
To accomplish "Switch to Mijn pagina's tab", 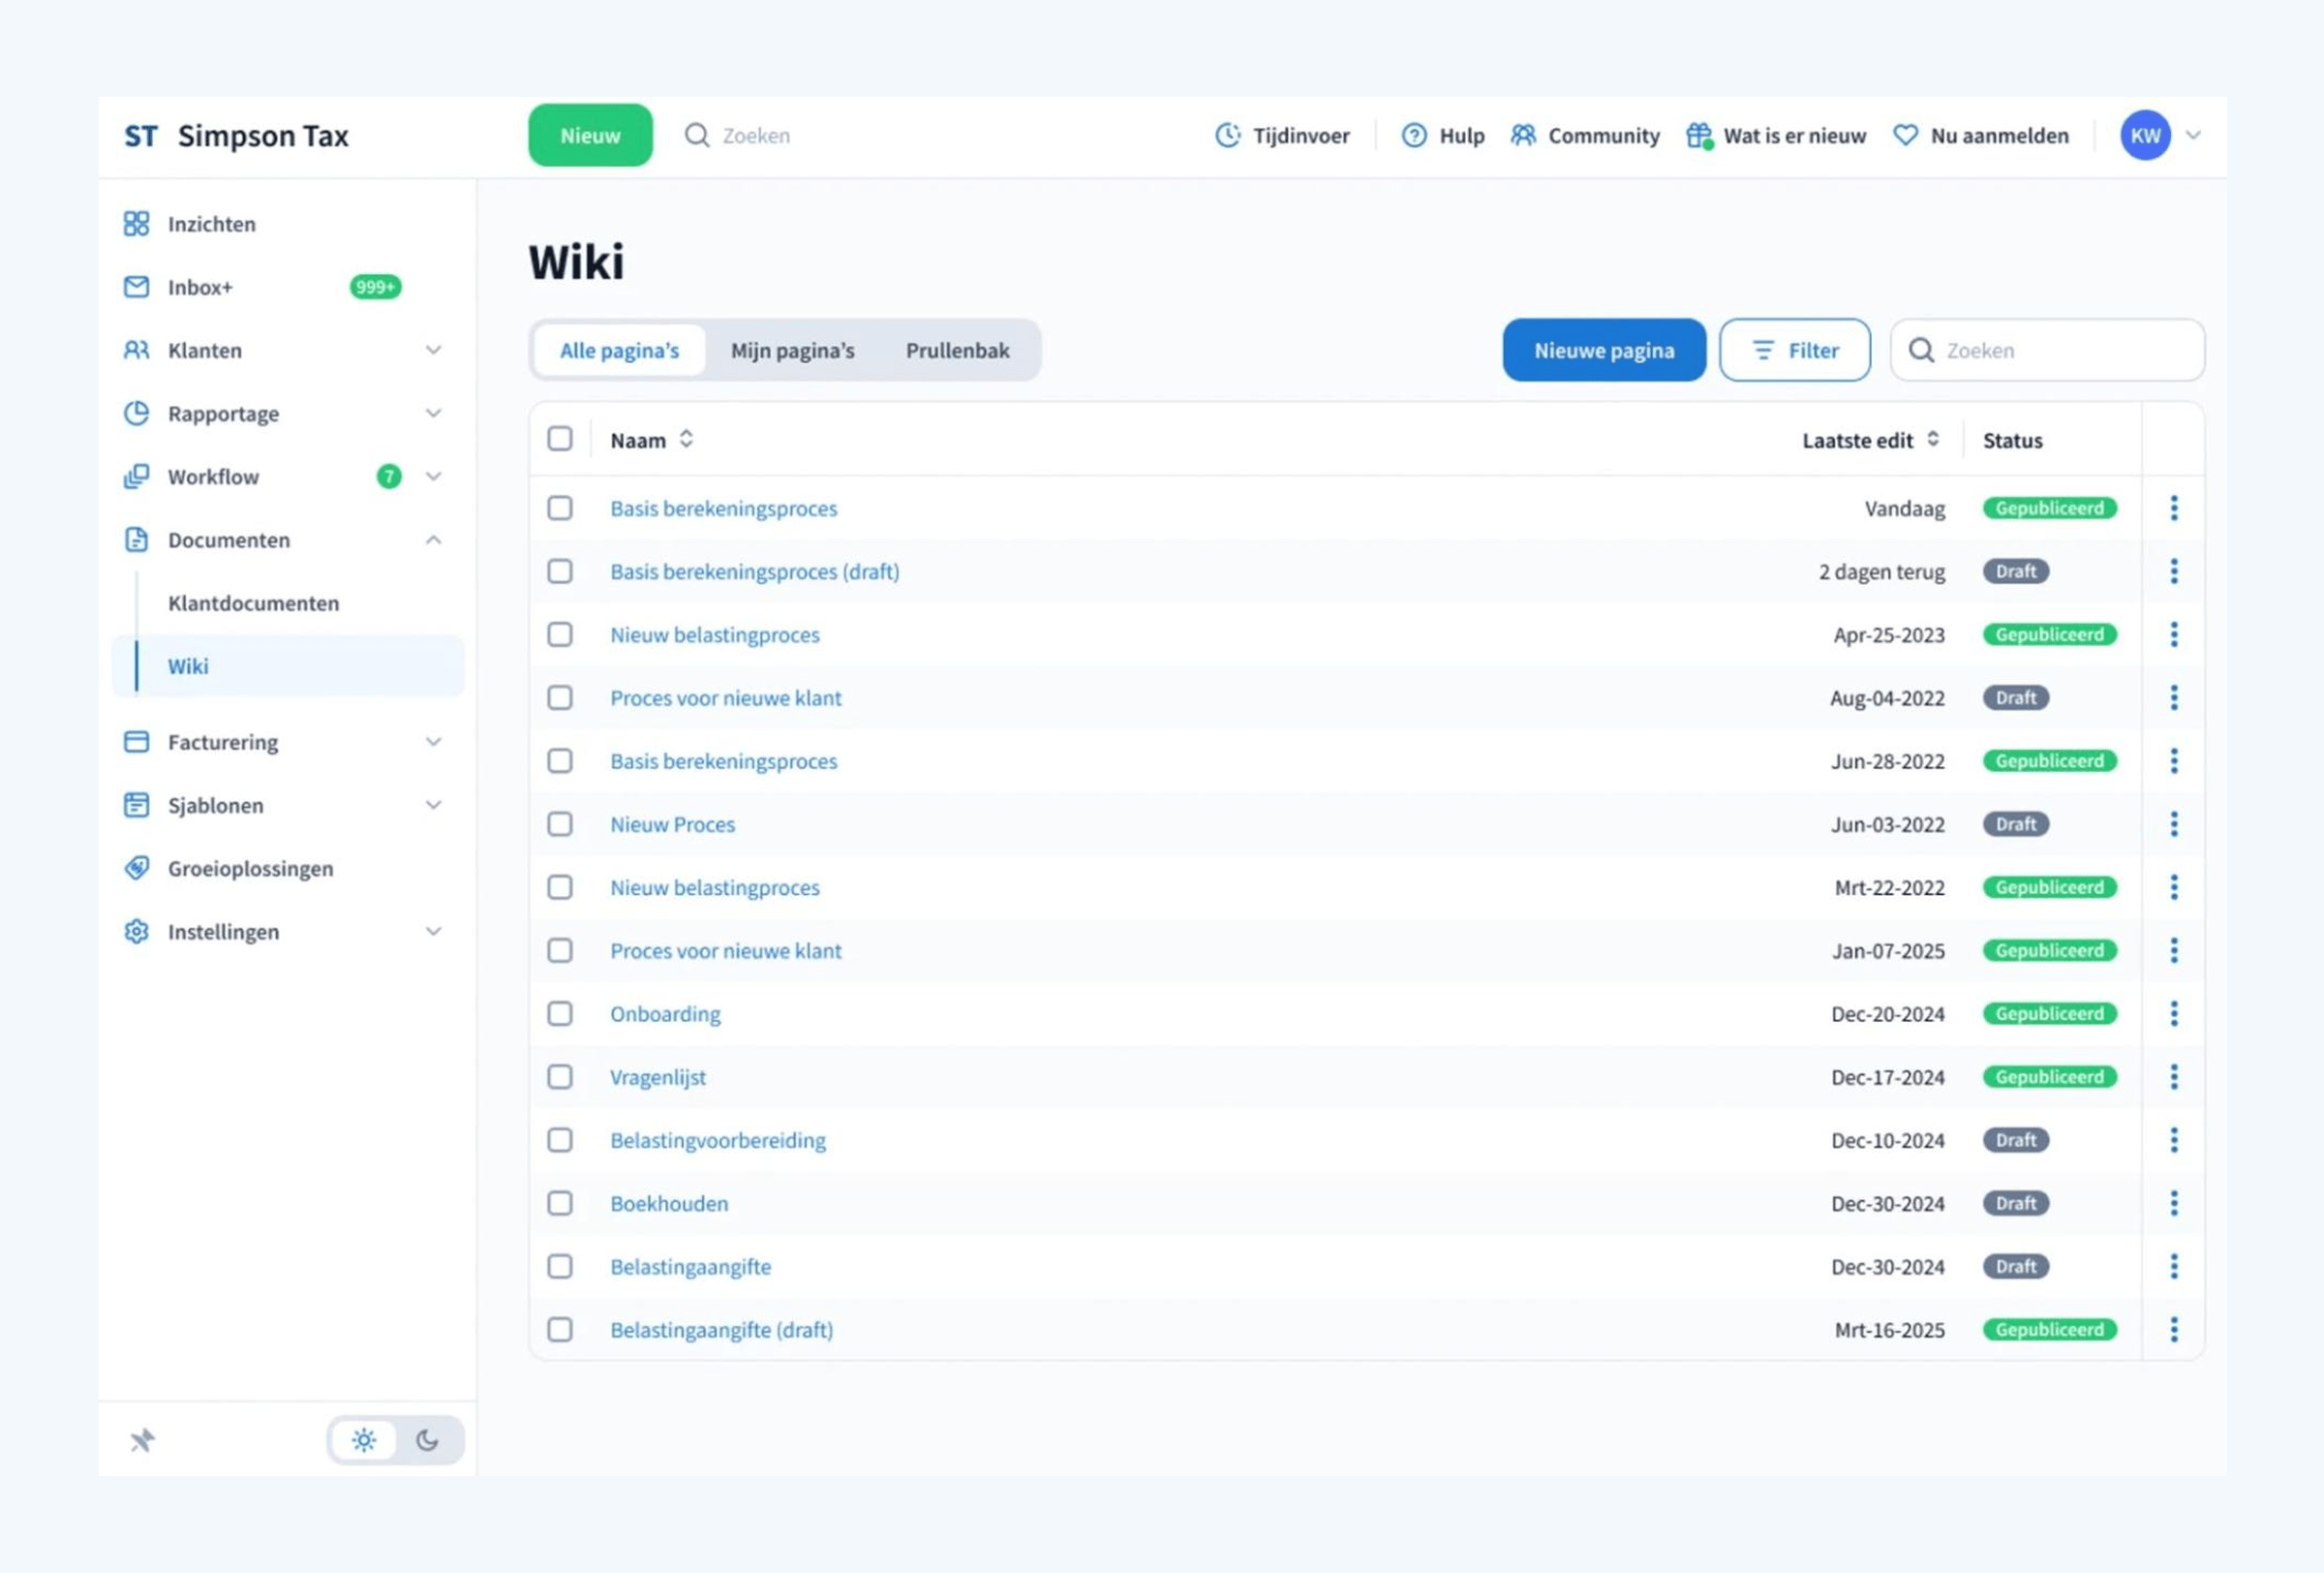I will [792, 350].
